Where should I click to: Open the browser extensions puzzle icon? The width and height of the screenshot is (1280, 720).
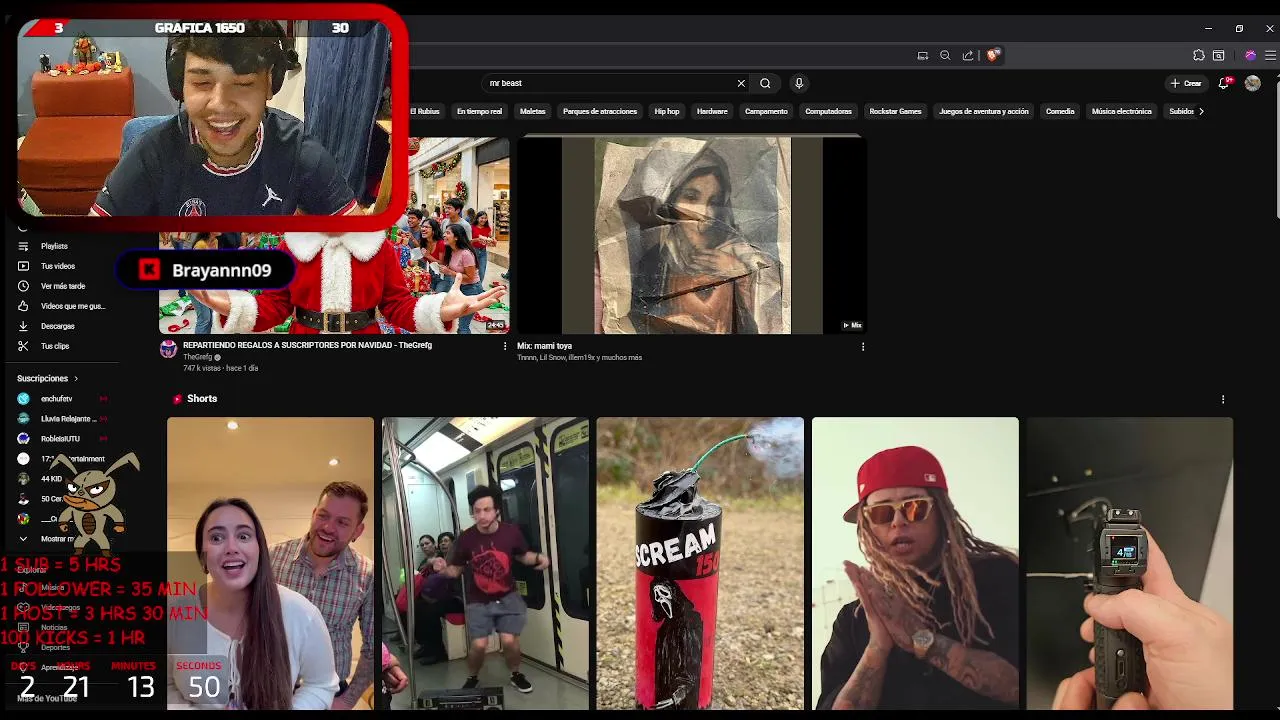point(1199,55)
